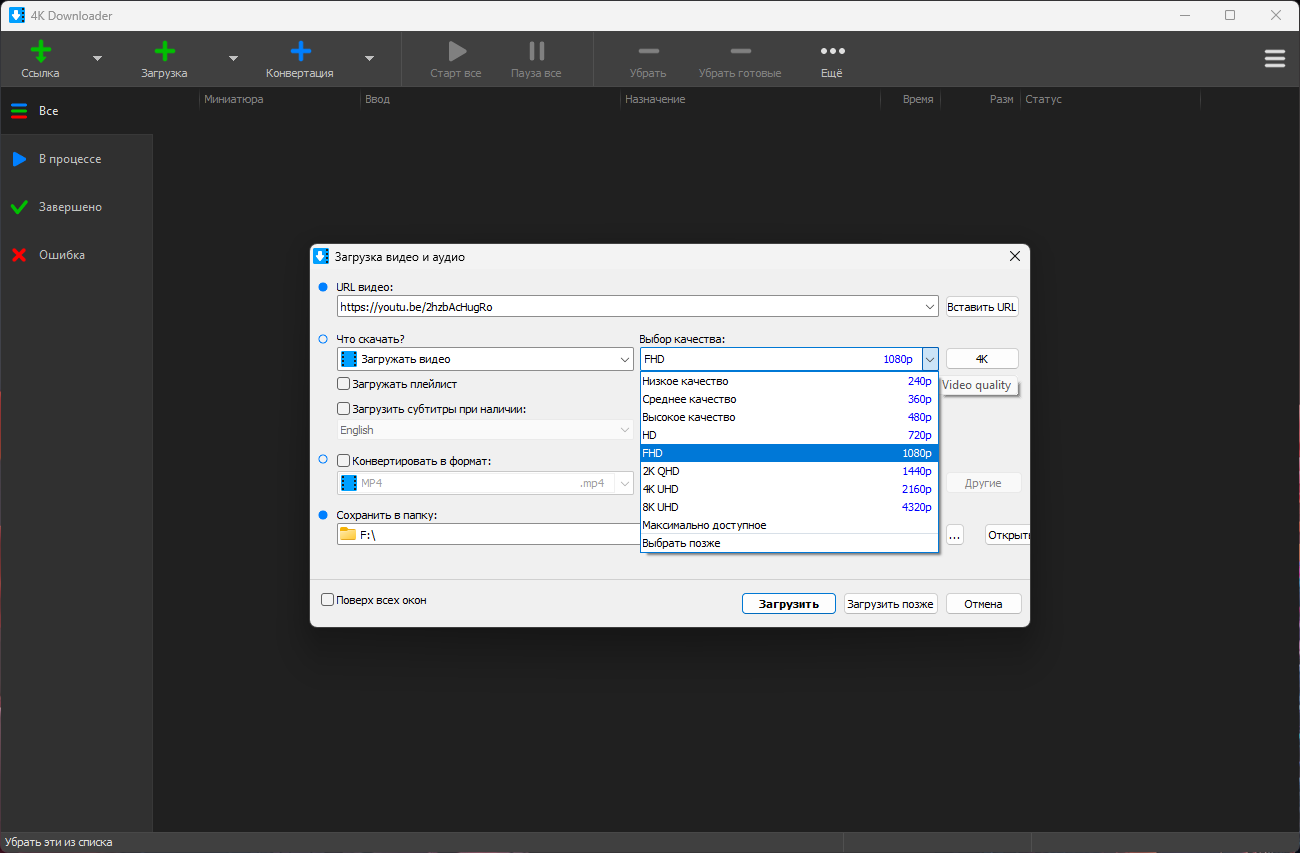Choose HD 720p quality option
Viewport: 1300px width, 853px height.
[789, 435]
